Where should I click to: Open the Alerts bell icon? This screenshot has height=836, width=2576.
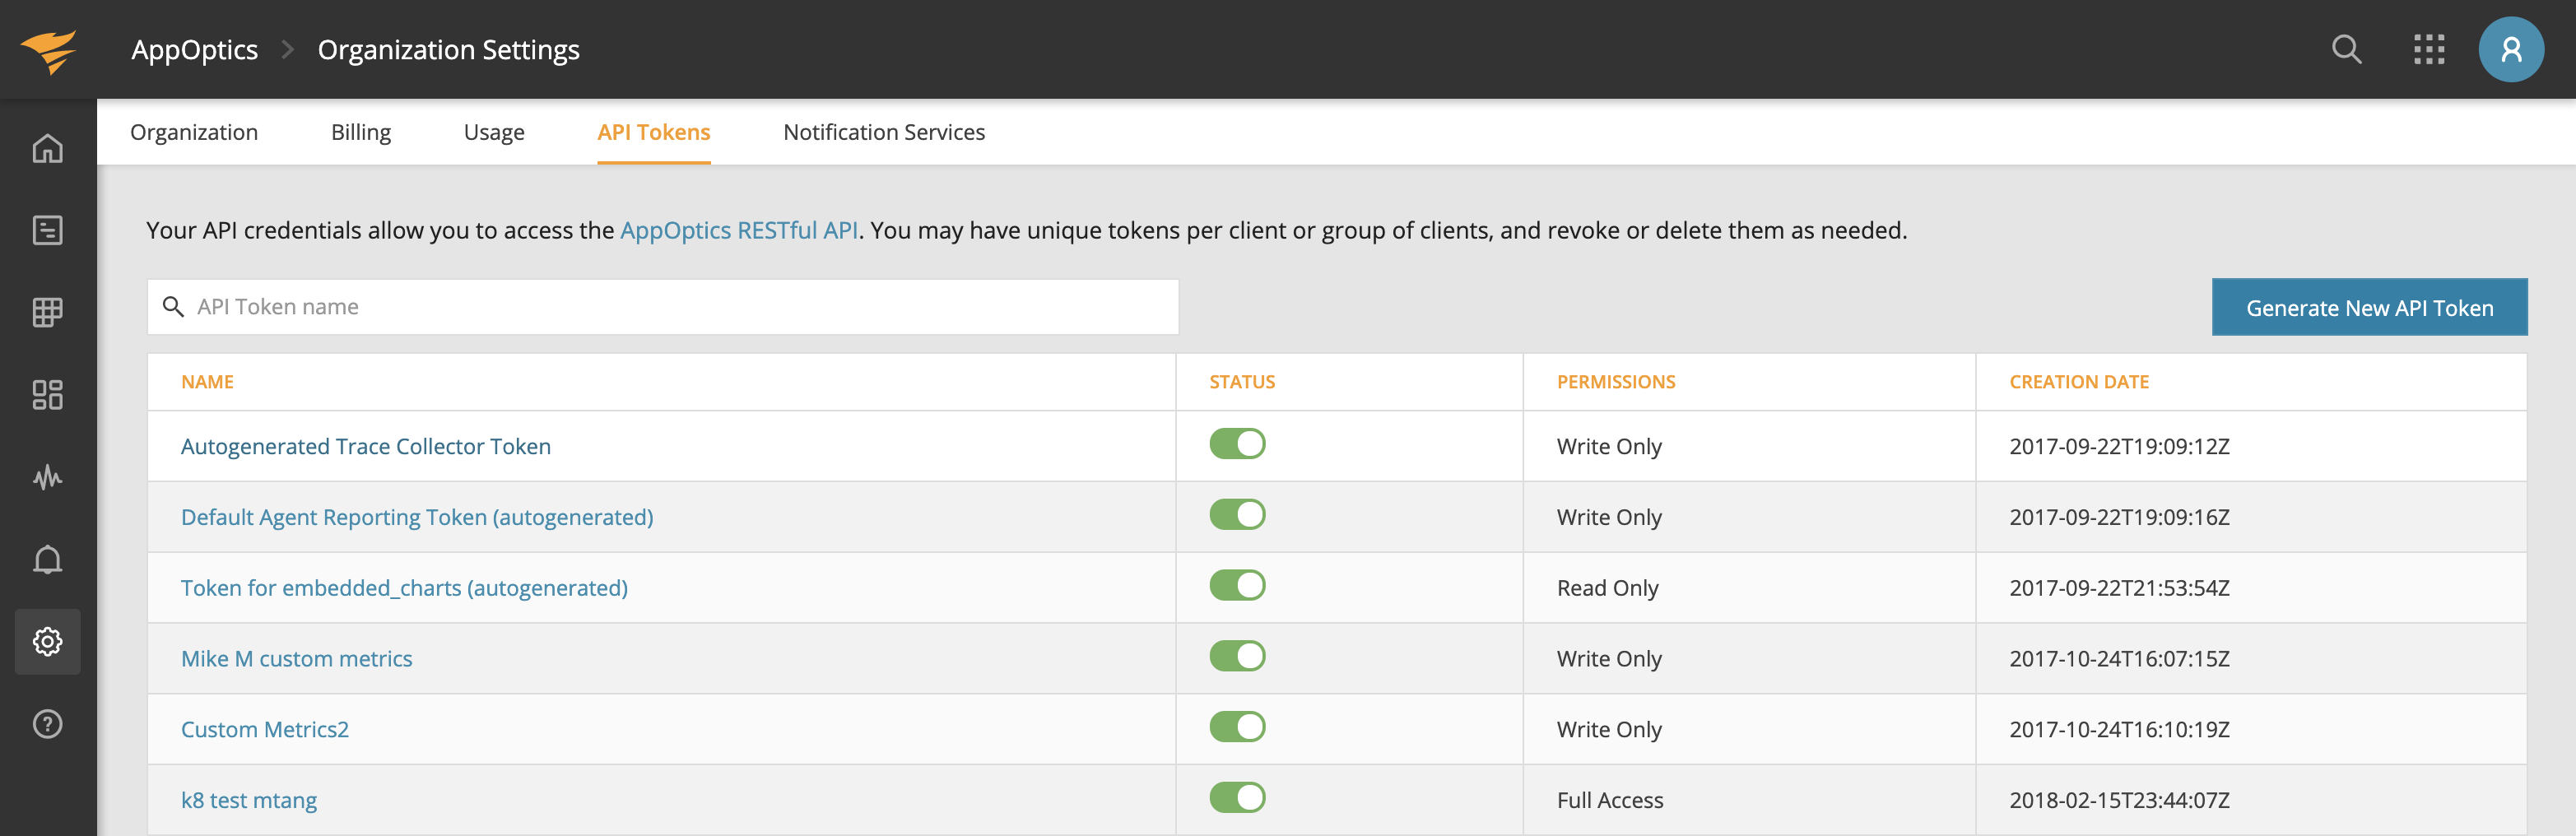coord(48,559)
